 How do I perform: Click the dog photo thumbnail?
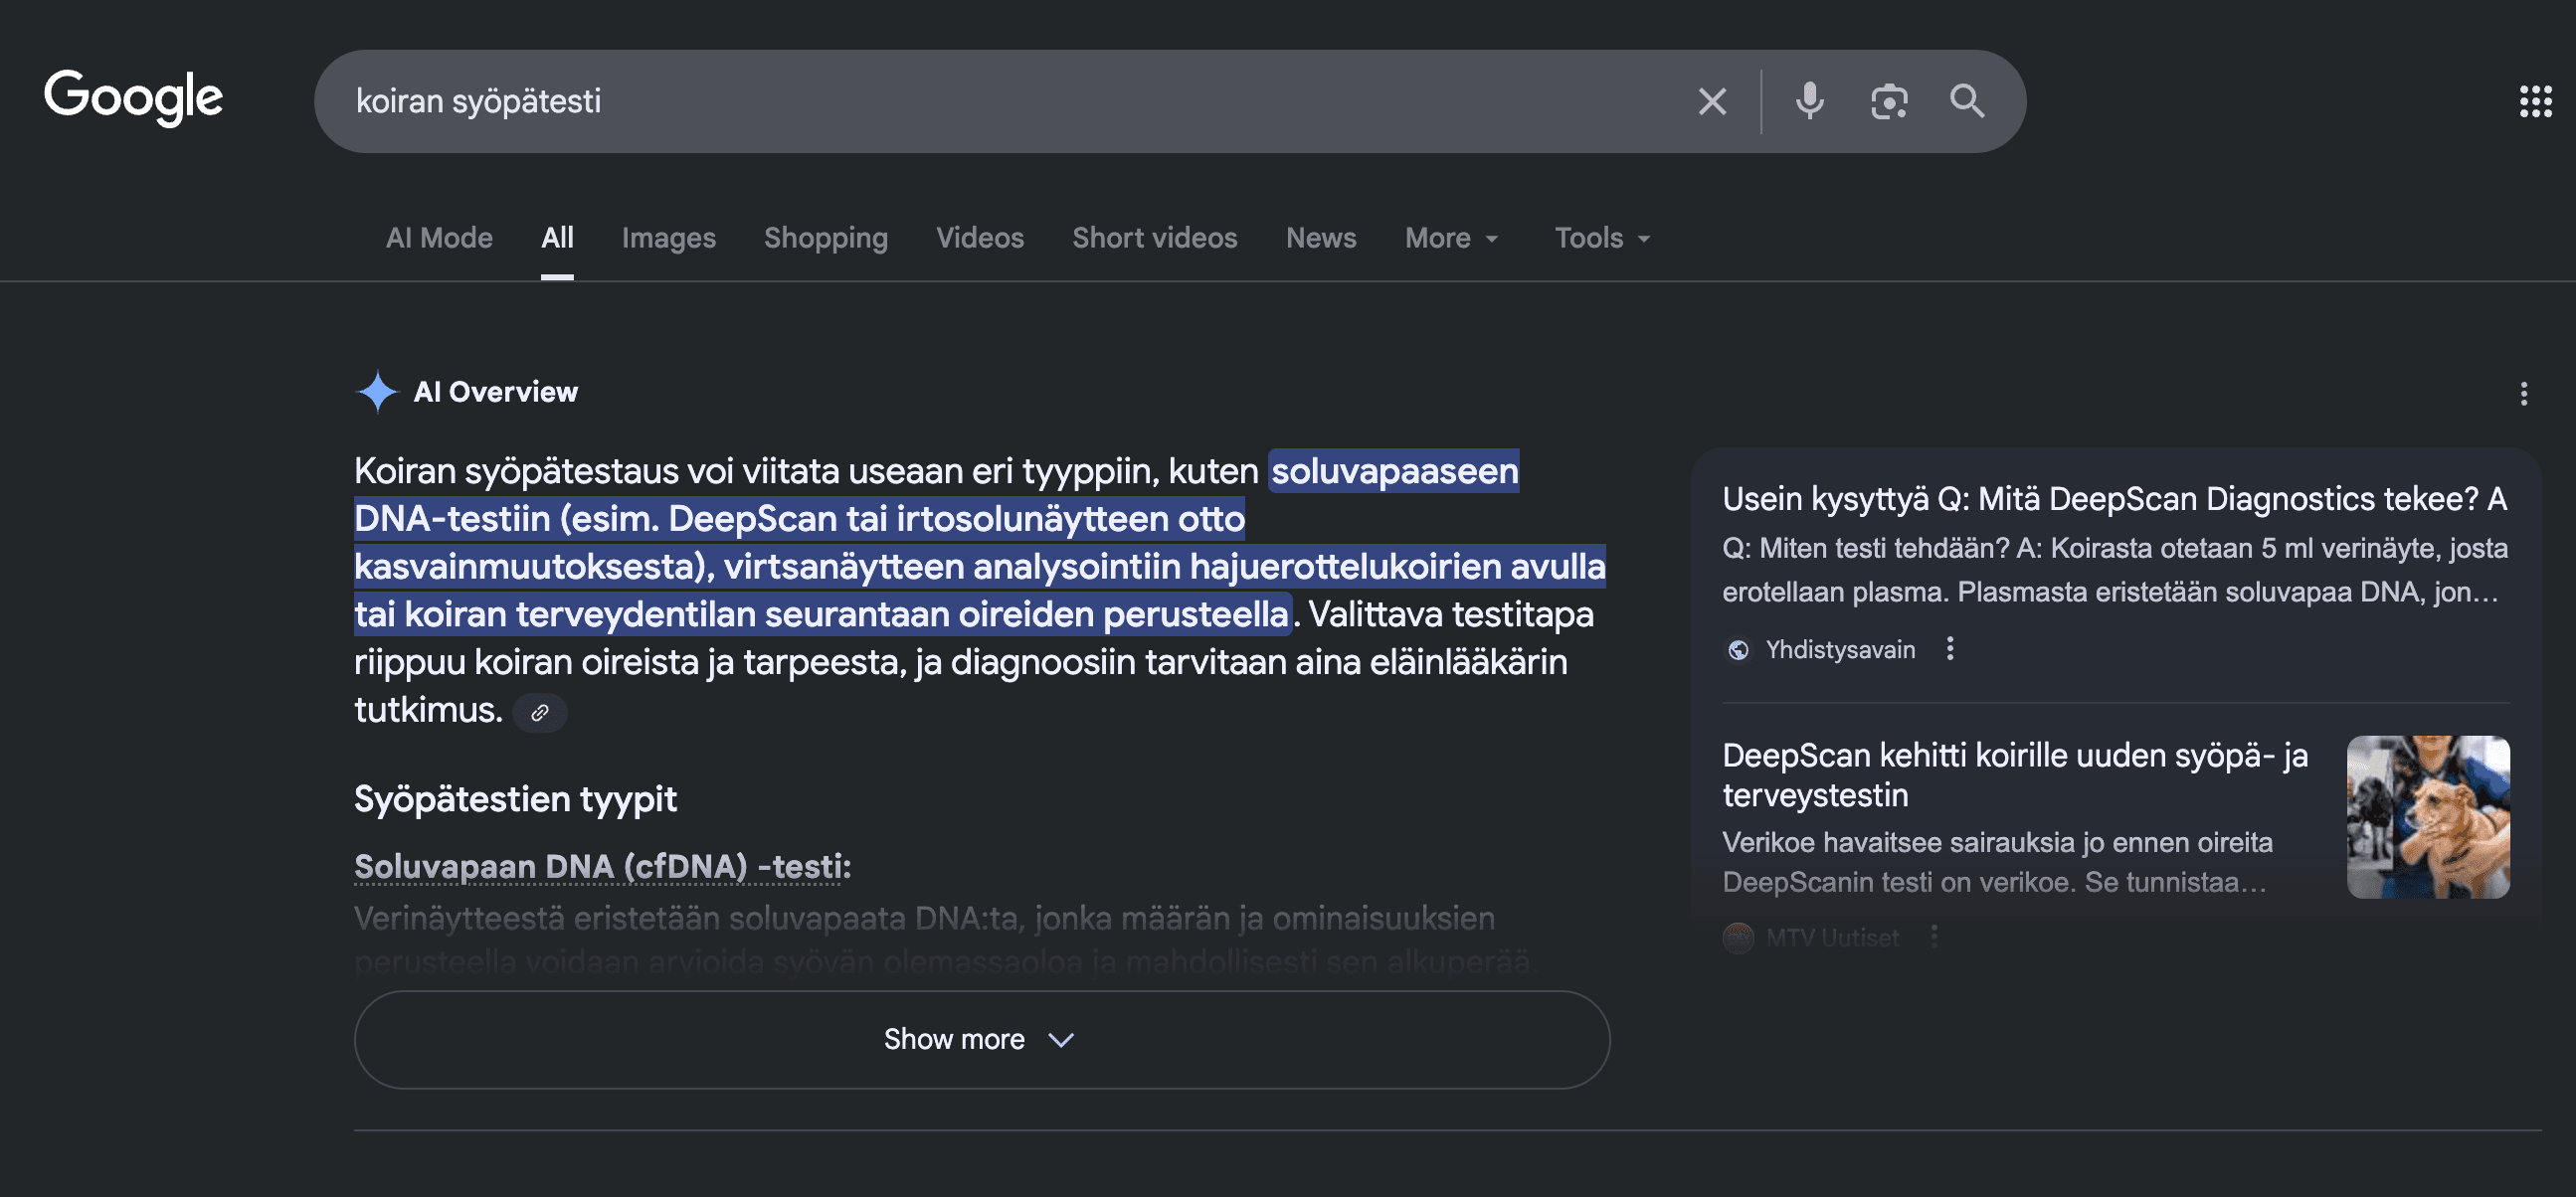tap(2428, 817)
